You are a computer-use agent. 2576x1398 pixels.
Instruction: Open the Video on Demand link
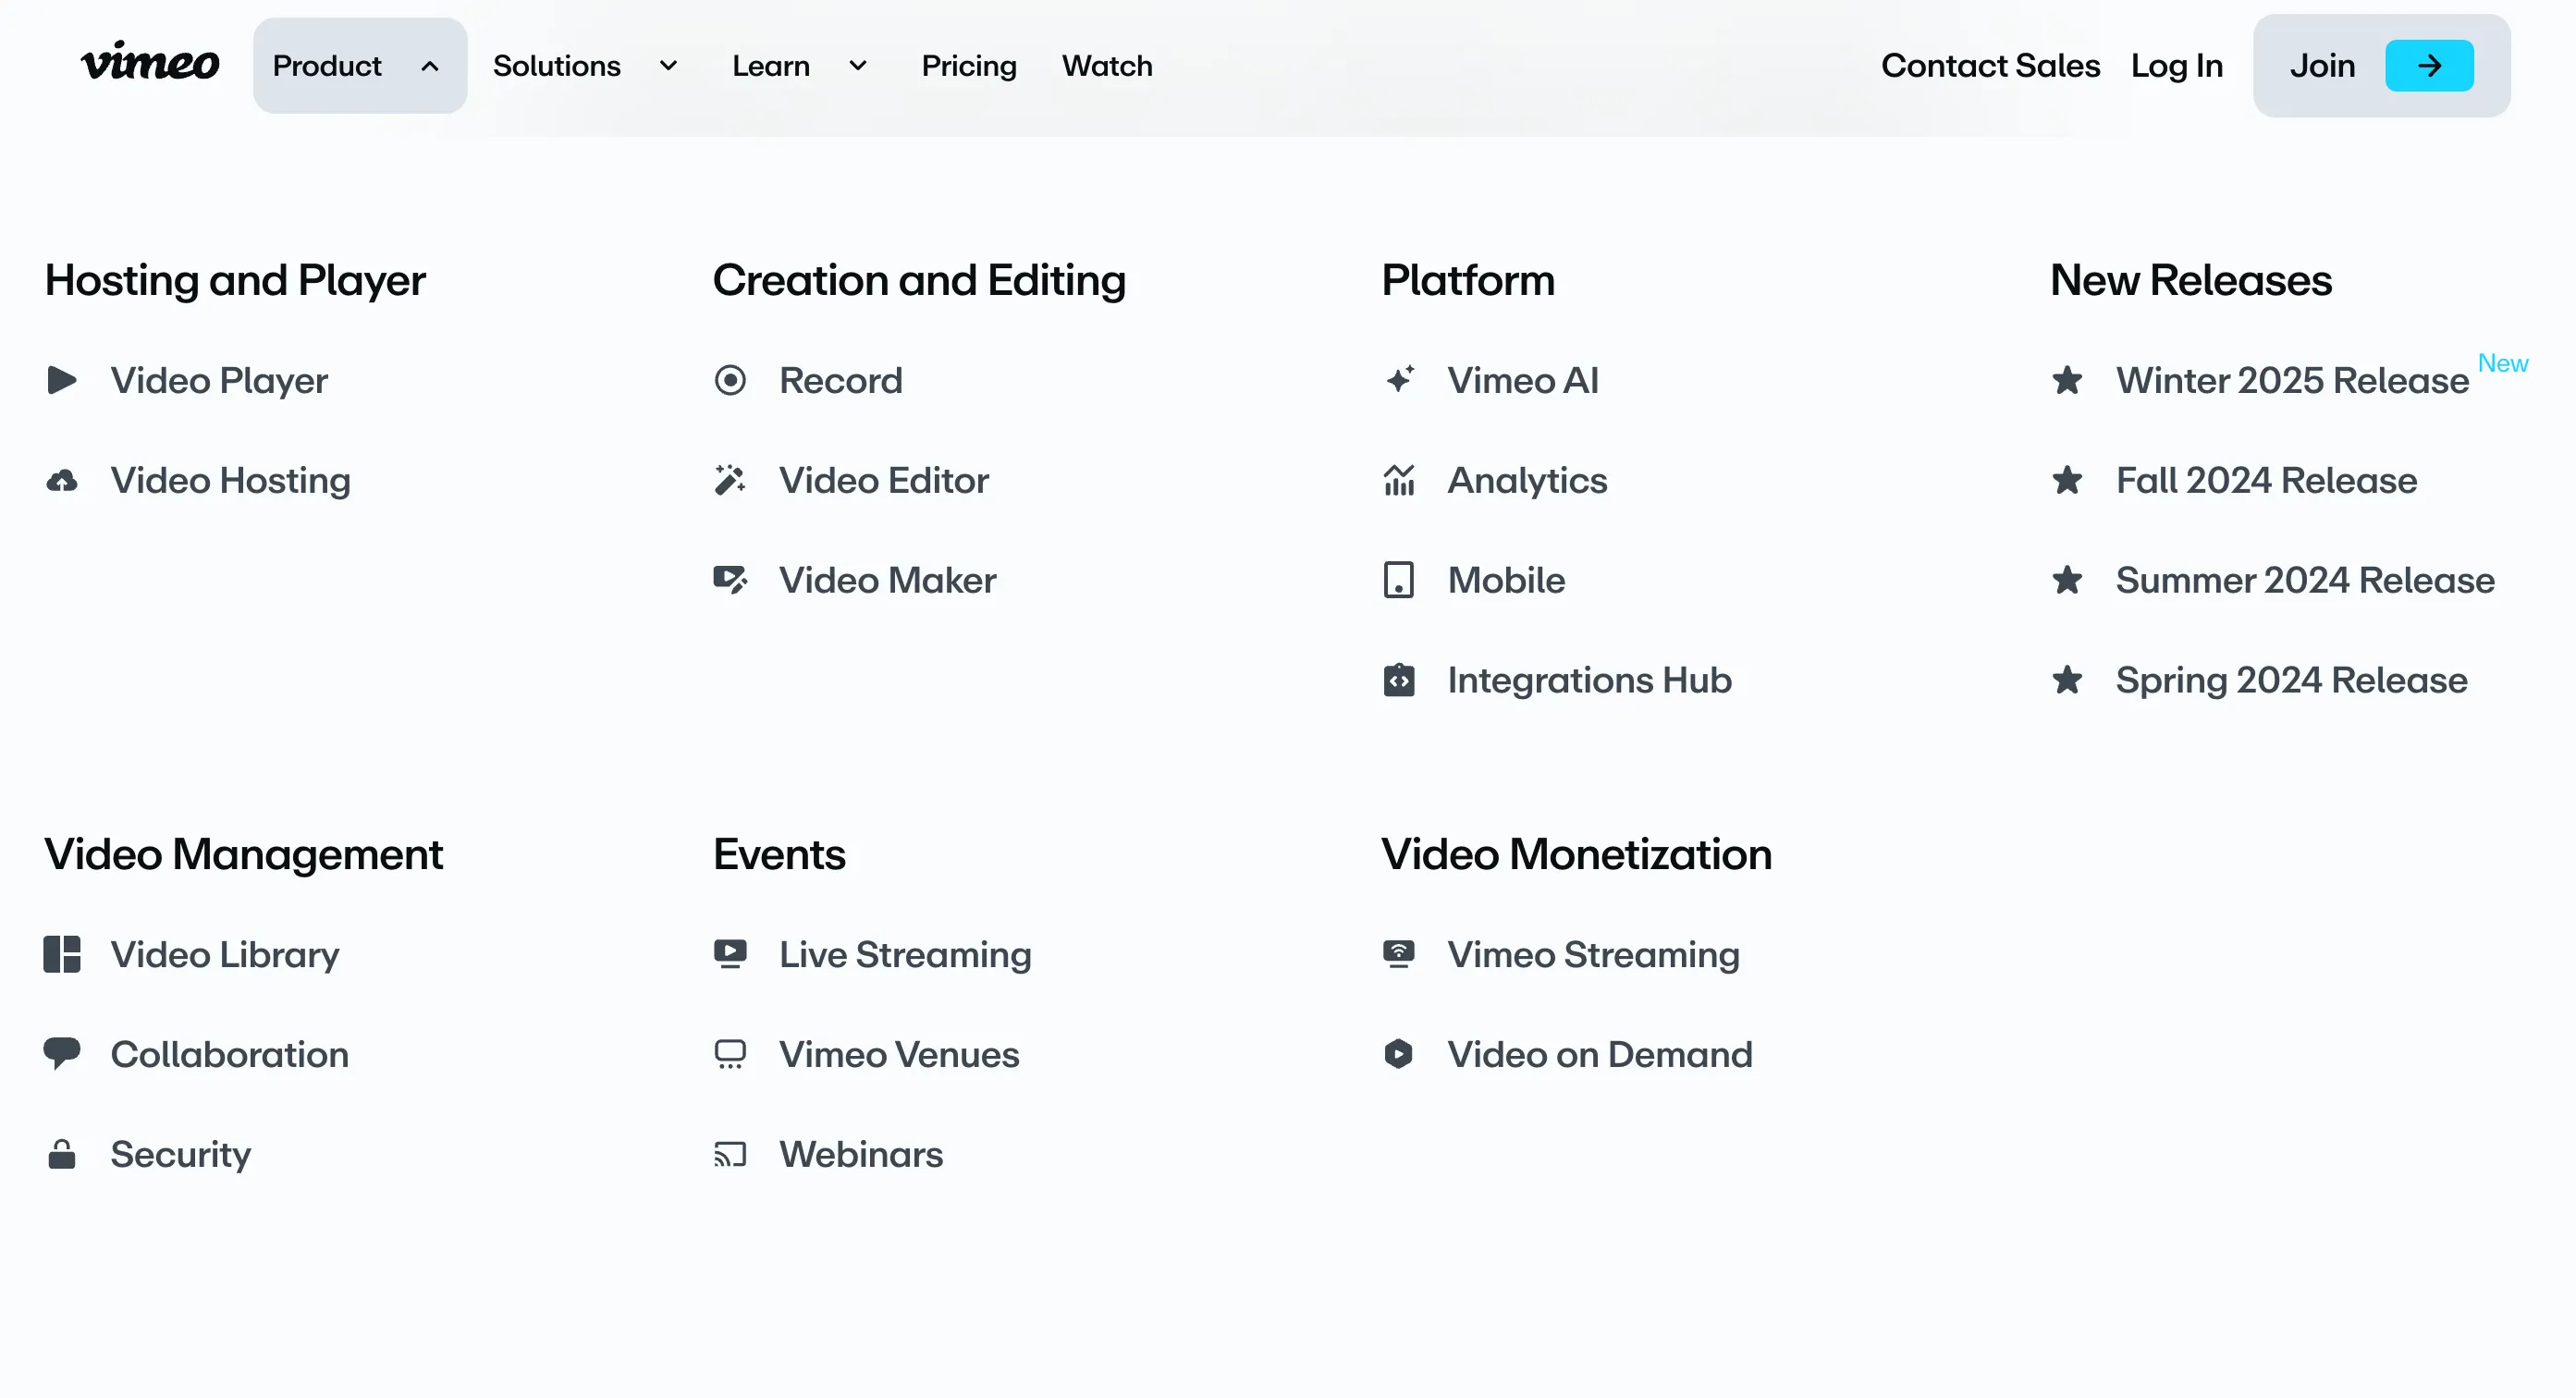coord(1600,1054)
